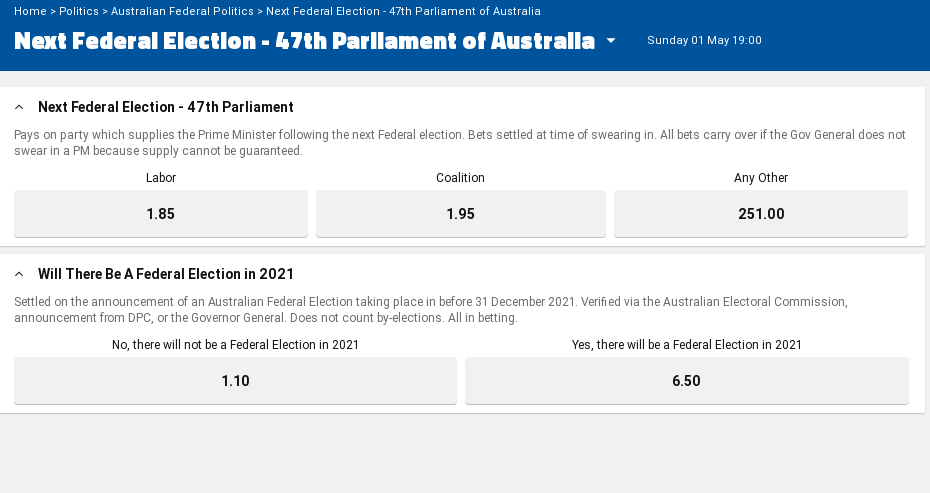Click the Coalition outcome label
The width and height of the screenshot is (930, 493).
[x=460, y=178]
